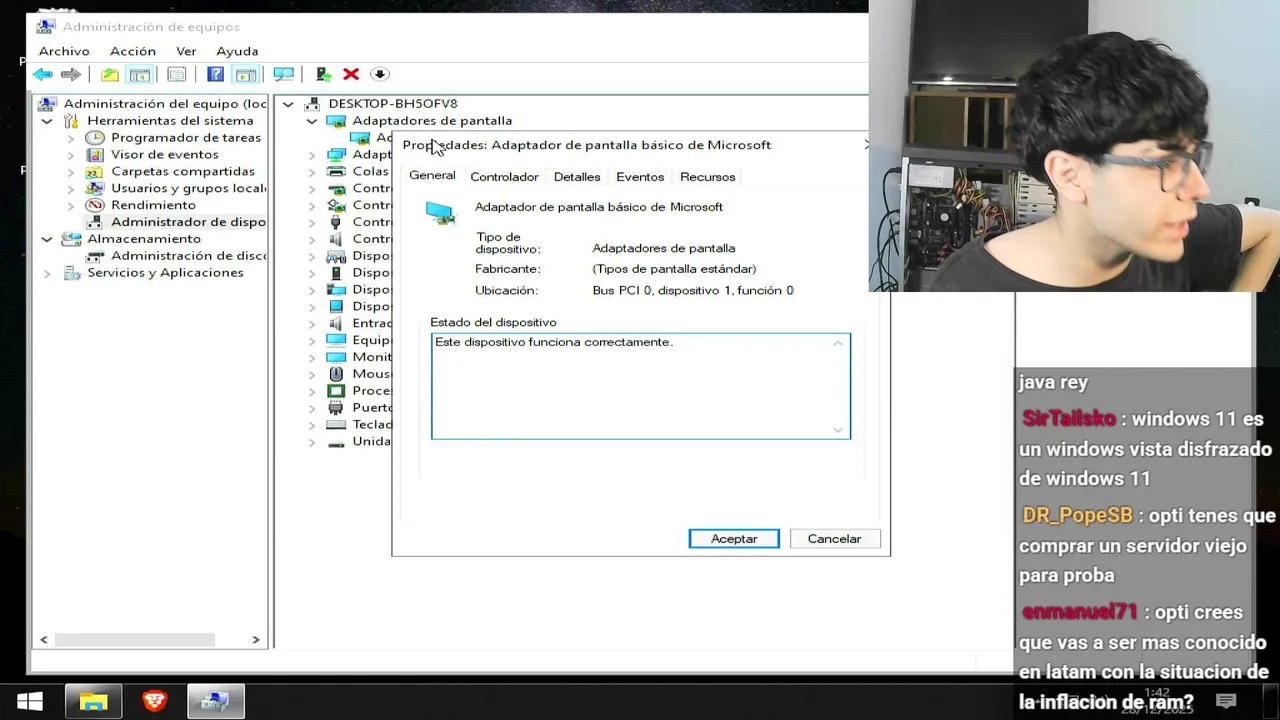Click left tree scrollbar right arrow
This screenshot has height=720, width=1280.
255,640
